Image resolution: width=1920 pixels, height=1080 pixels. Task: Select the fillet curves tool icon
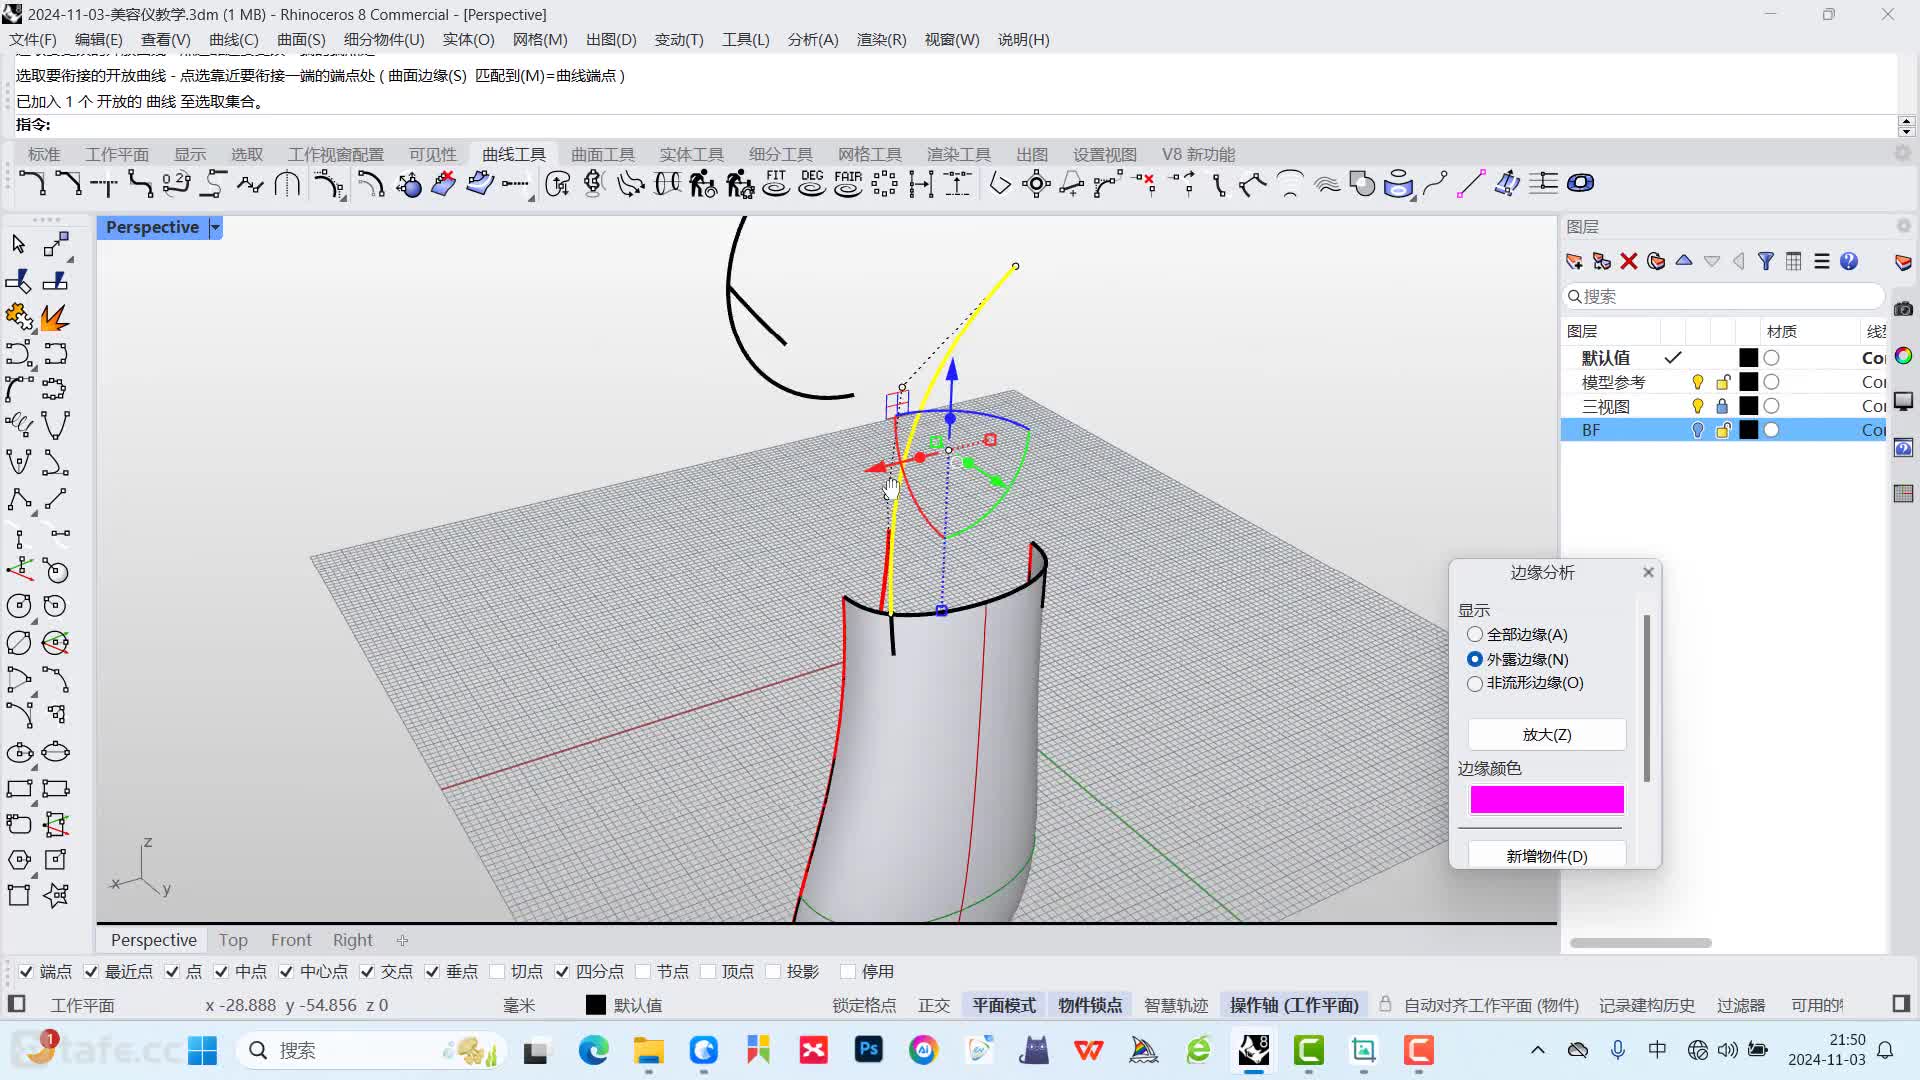[32, 184]
